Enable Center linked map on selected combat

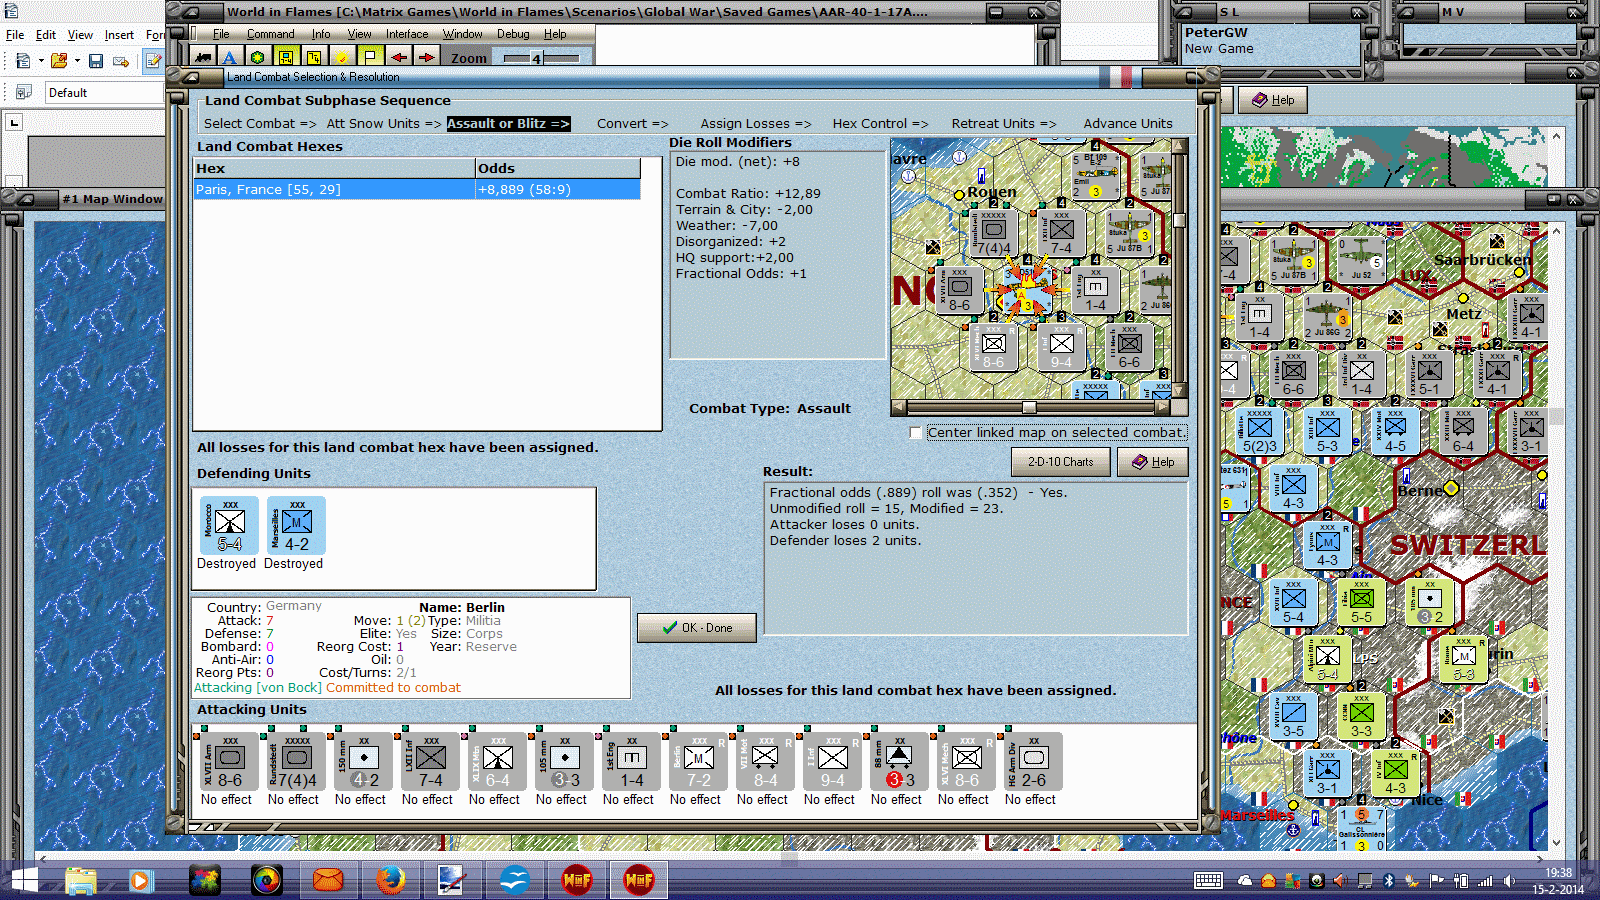916,433
